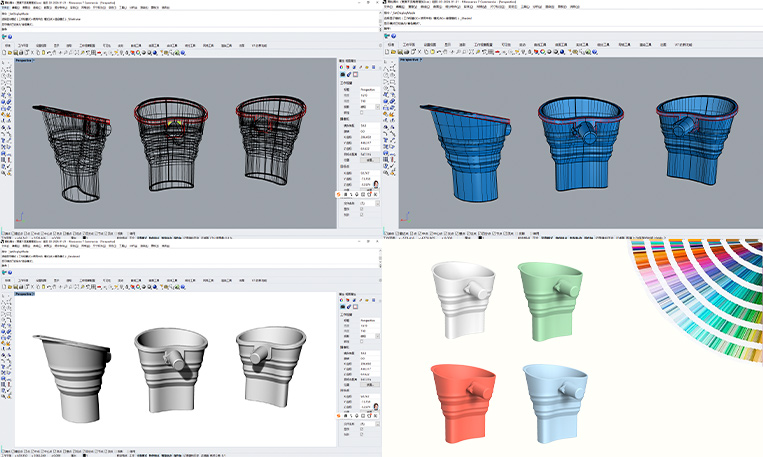The height and width of the screenshot is (457, 763).
Task: Toggle 锁定 lock checkbox in wireframe viewport properties
Action: click(362, 112)
